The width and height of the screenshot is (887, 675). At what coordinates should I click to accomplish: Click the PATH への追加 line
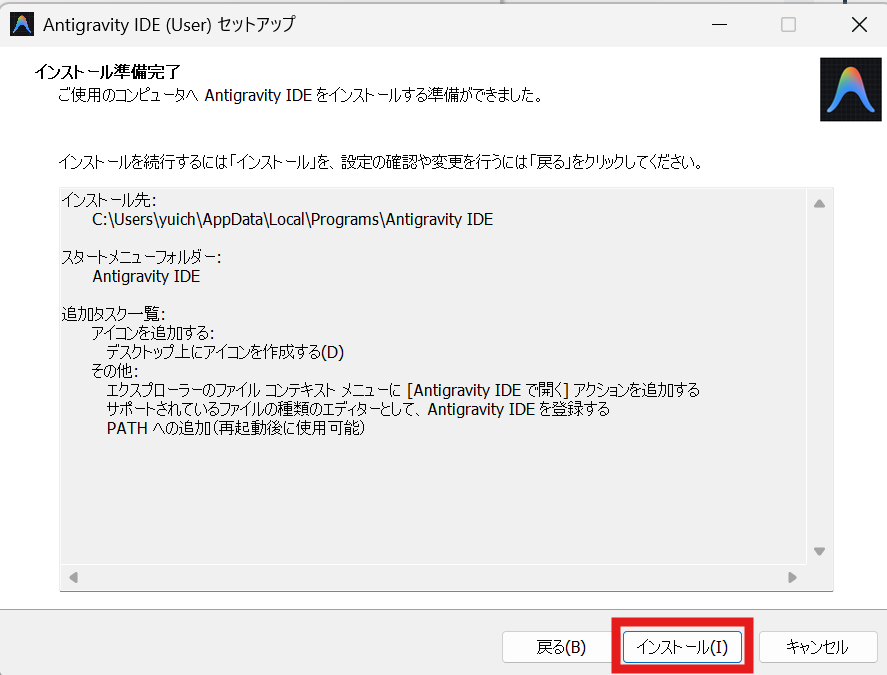tap(236, 428)
